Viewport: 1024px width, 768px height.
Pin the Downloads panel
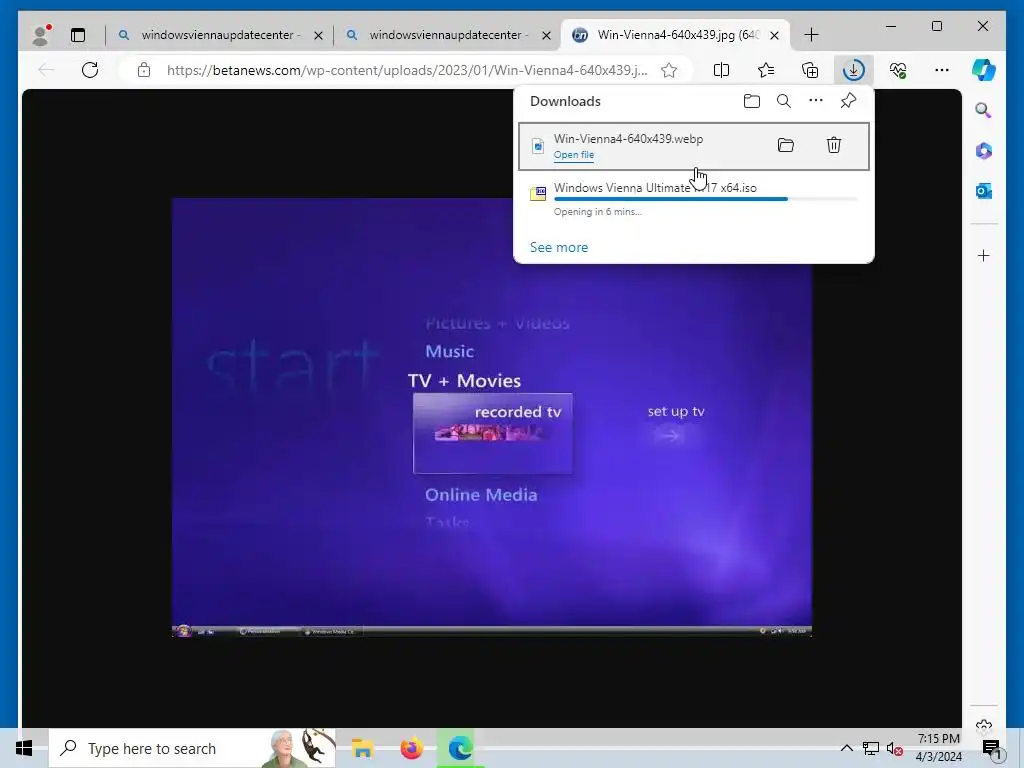point(848,101)
